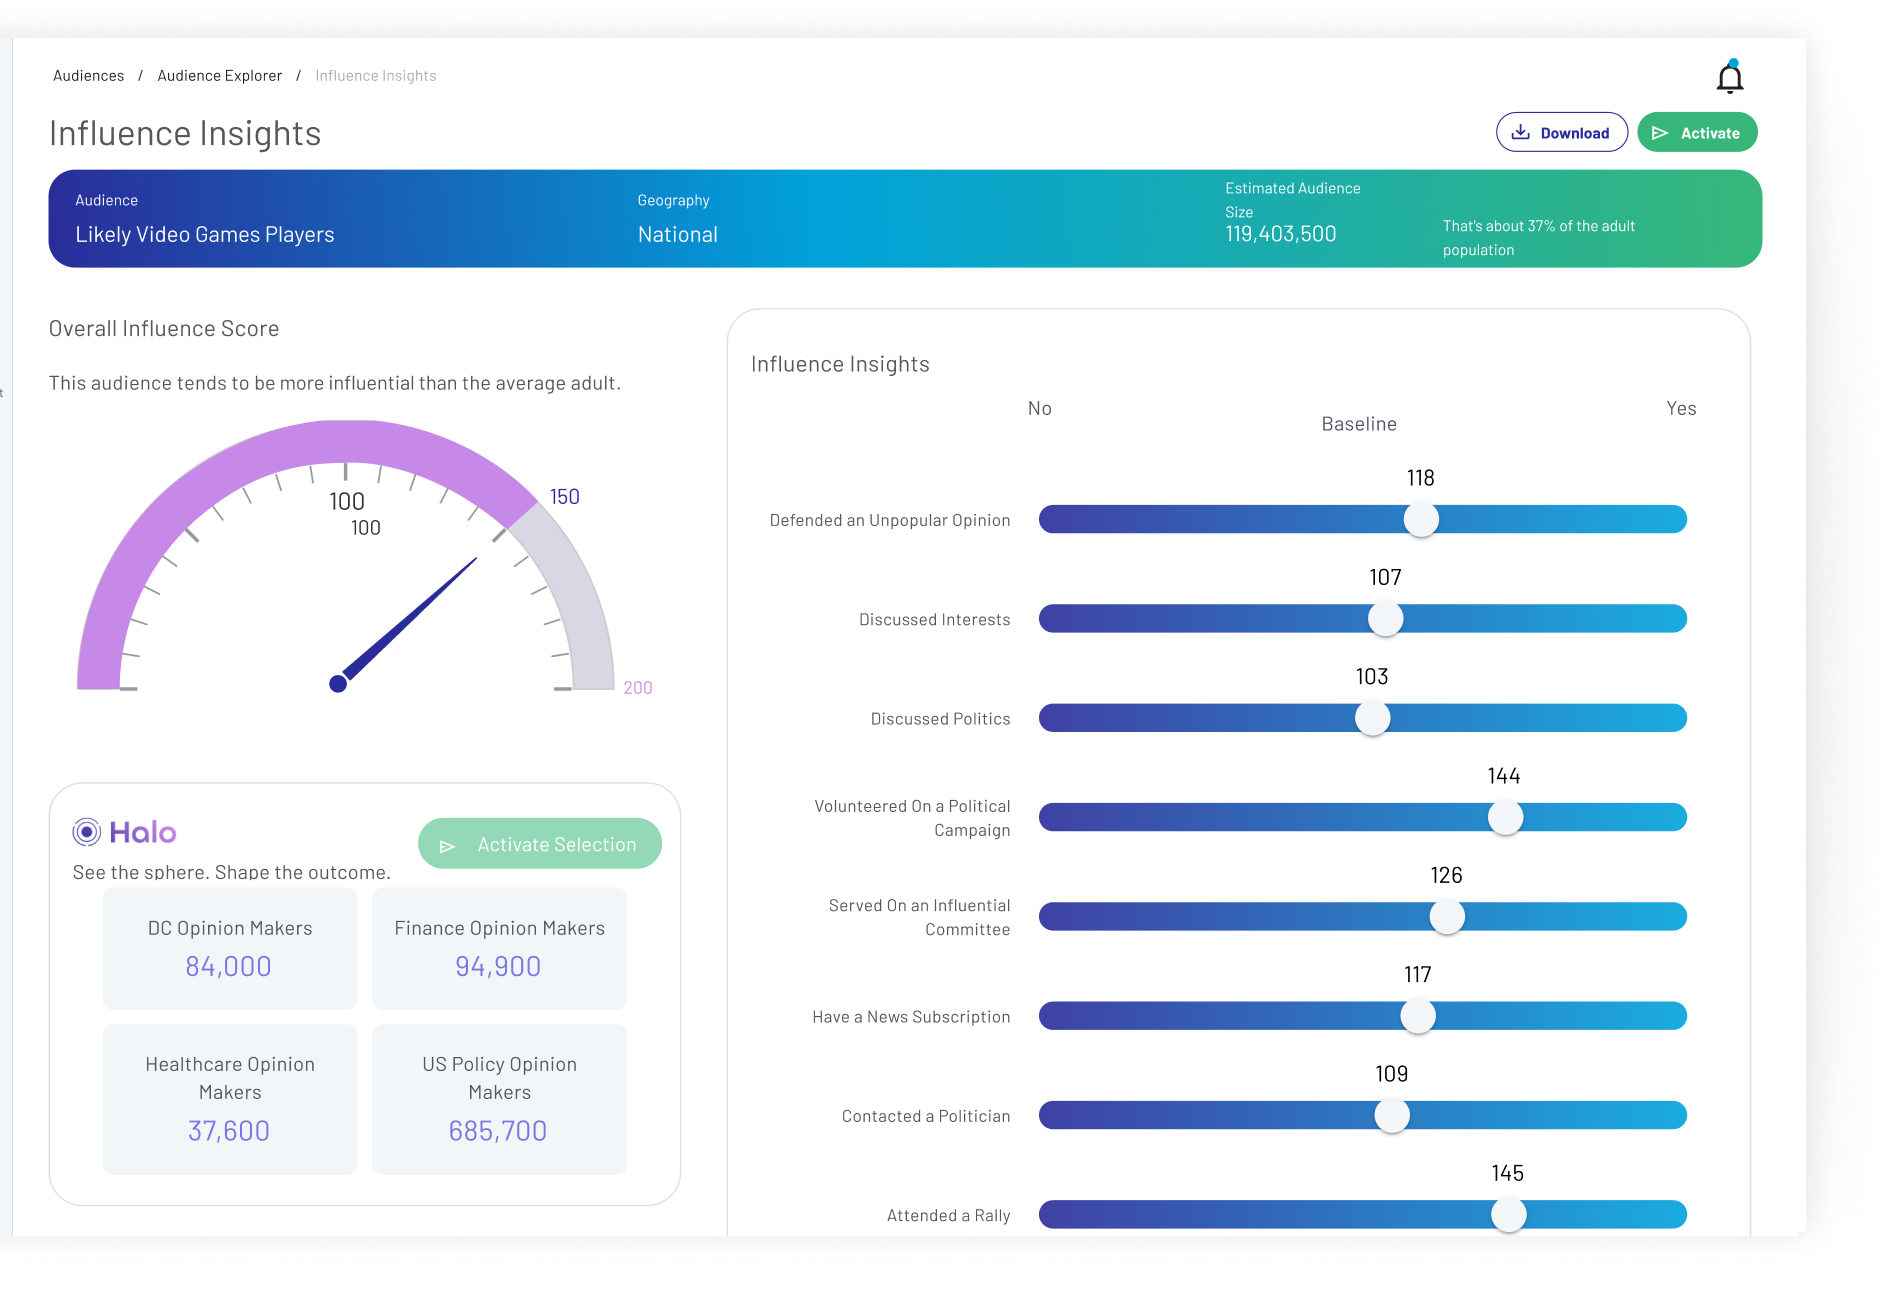Click the Halo logo icon
The height and width of the screenshot is (1290, 1898).
coord(87,832)
